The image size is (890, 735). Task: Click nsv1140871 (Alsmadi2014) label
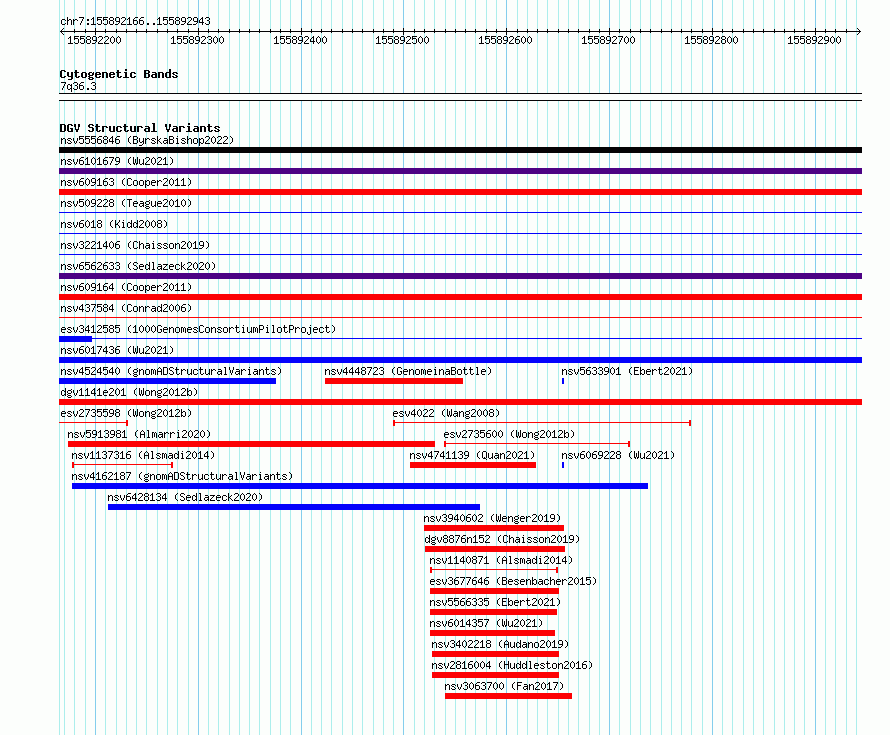coord(501,560)
